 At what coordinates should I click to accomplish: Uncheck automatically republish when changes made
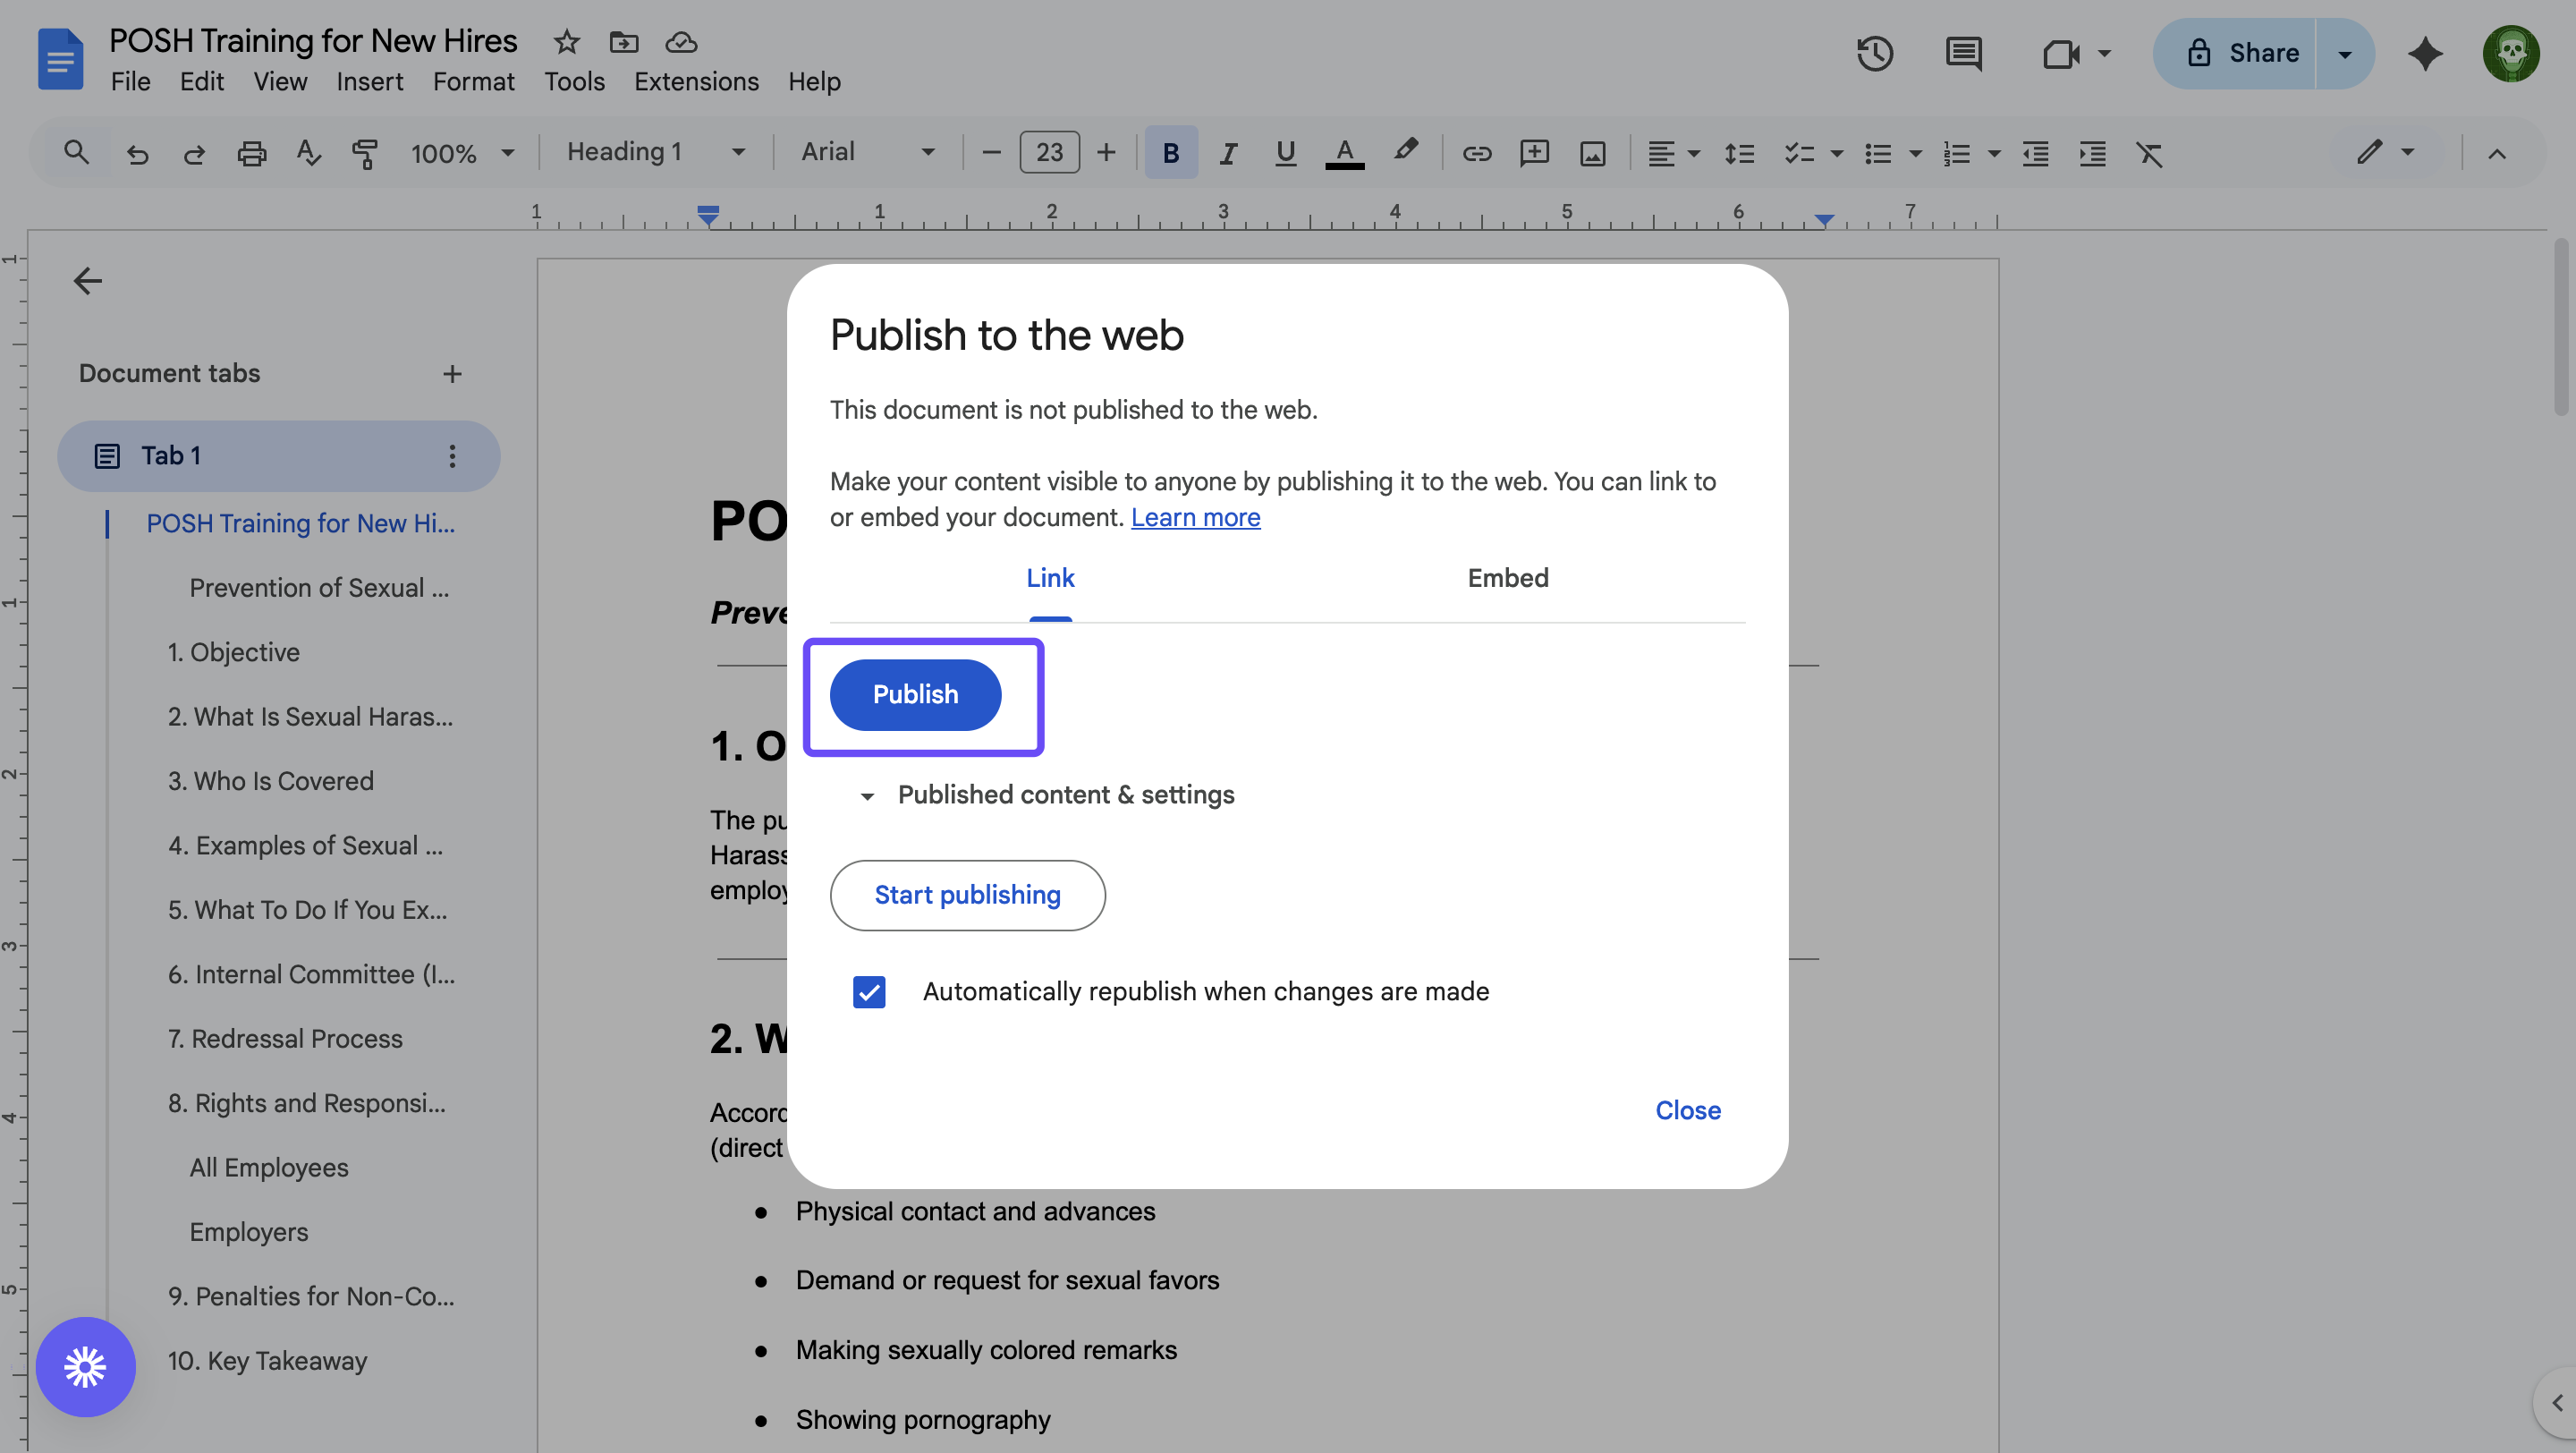[x=869, y=992]
